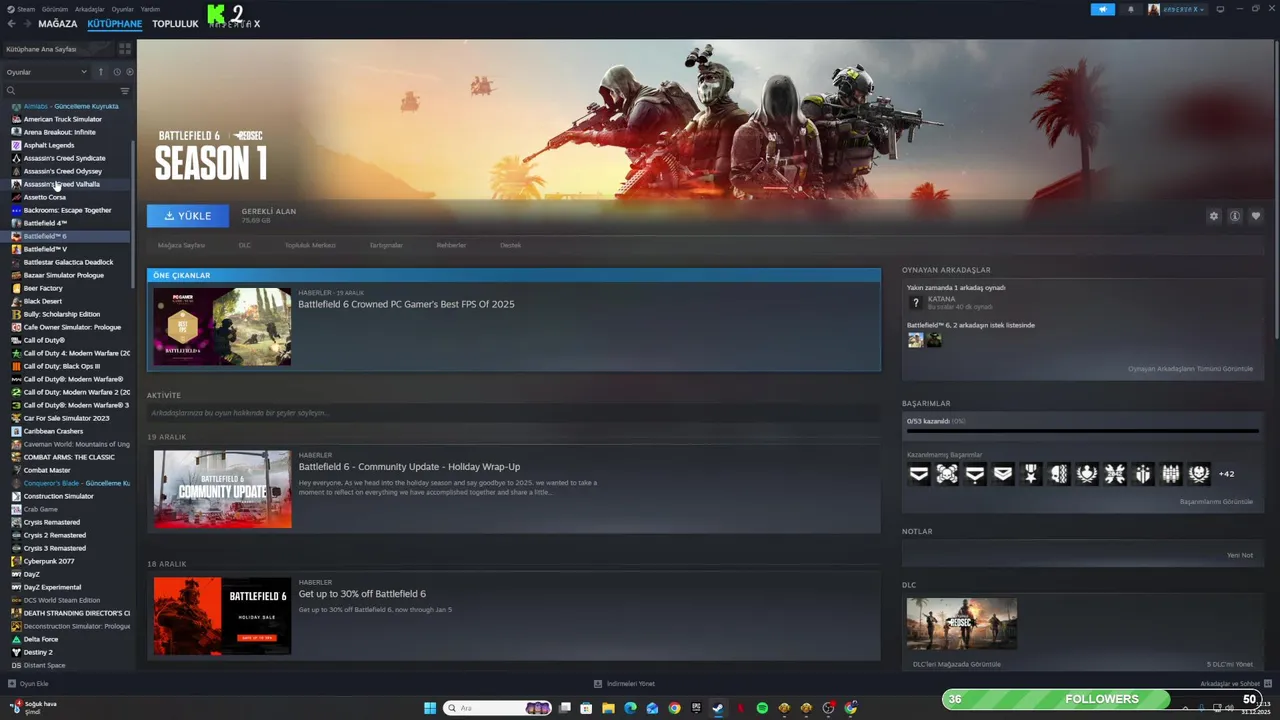
Task: Open Big Picture mode monitor icon
Action: coord(1220,9)
